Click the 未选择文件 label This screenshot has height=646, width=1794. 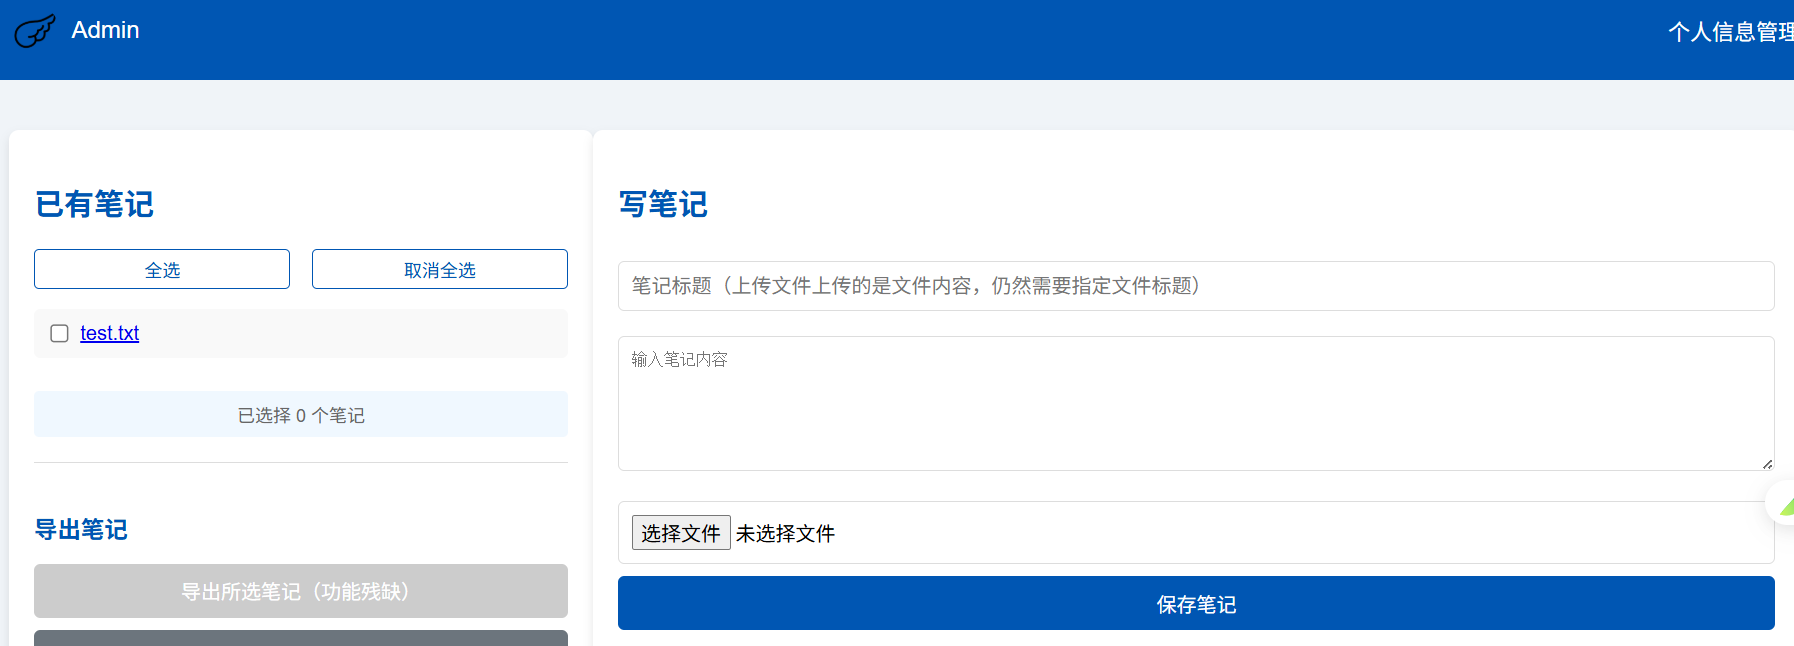click(x=785, y=534)
